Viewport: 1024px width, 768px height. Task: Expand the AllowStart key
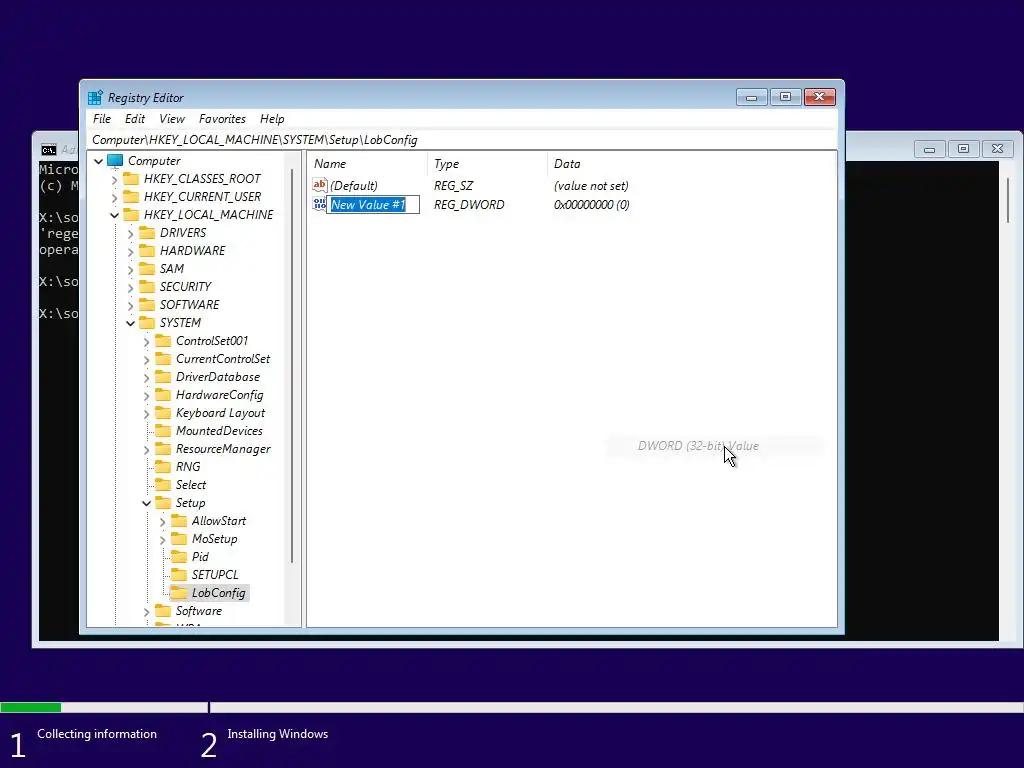pos(163,521)
